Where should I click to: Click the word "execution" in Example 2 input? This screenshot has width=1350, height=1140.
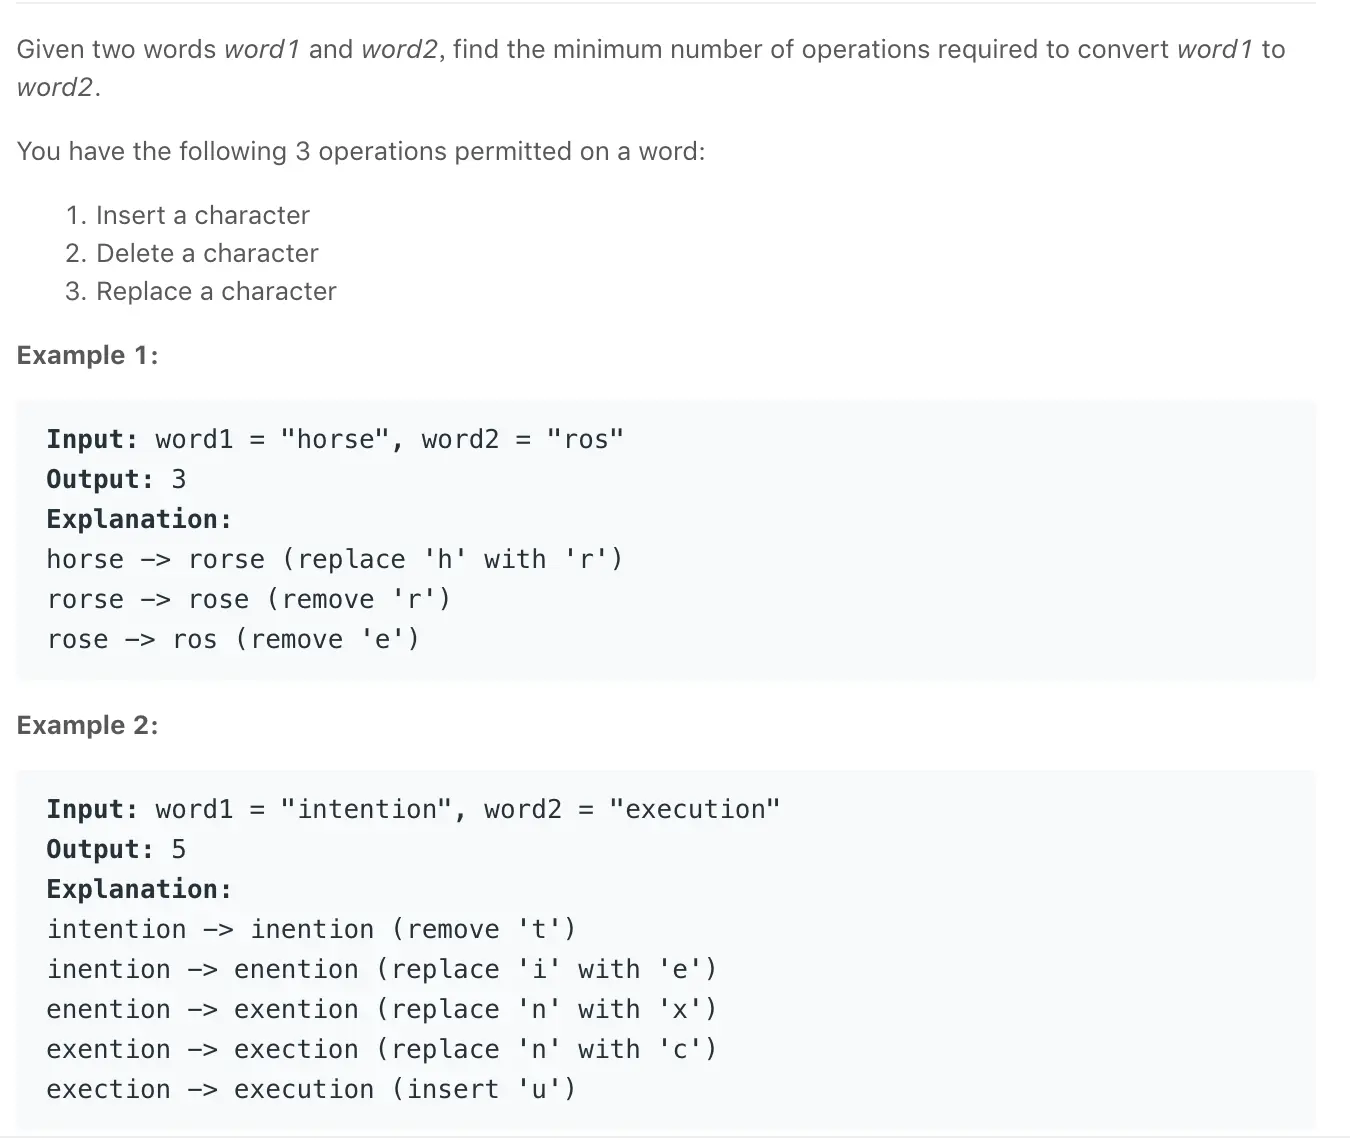pos(694,809)
